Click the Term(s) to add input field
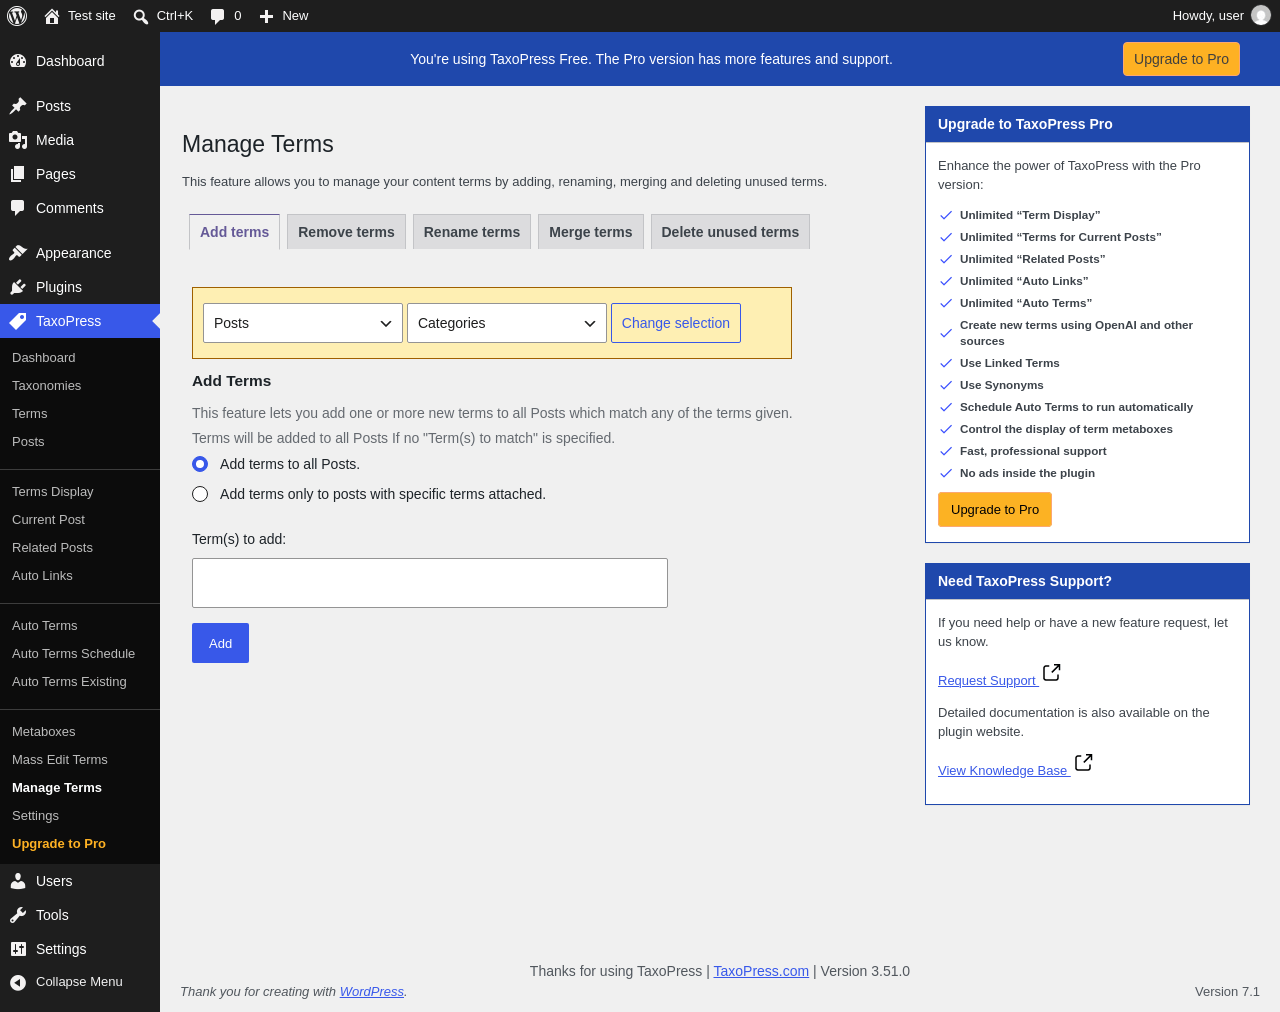 tap(430, 583)
